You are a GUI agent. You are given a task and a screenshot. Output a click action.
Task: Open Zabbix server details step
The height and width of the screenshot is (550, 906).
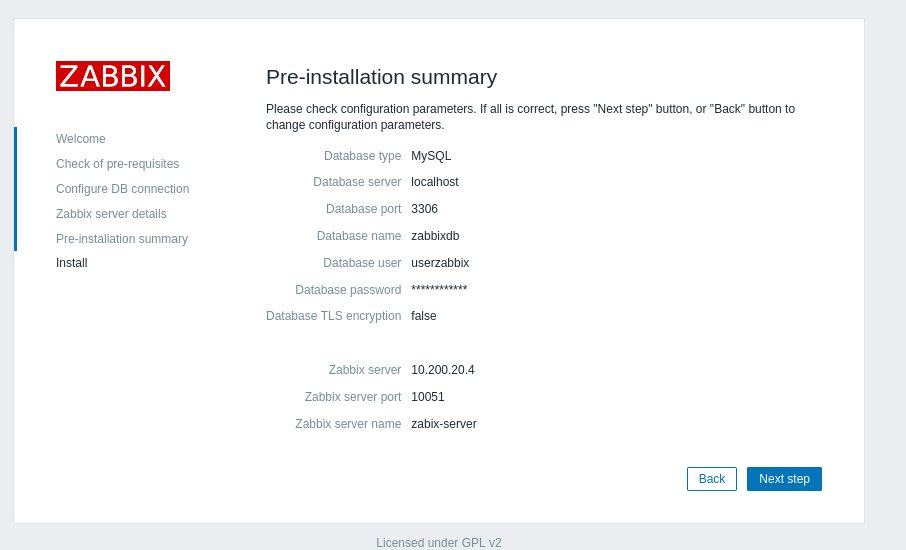(111, 214)
